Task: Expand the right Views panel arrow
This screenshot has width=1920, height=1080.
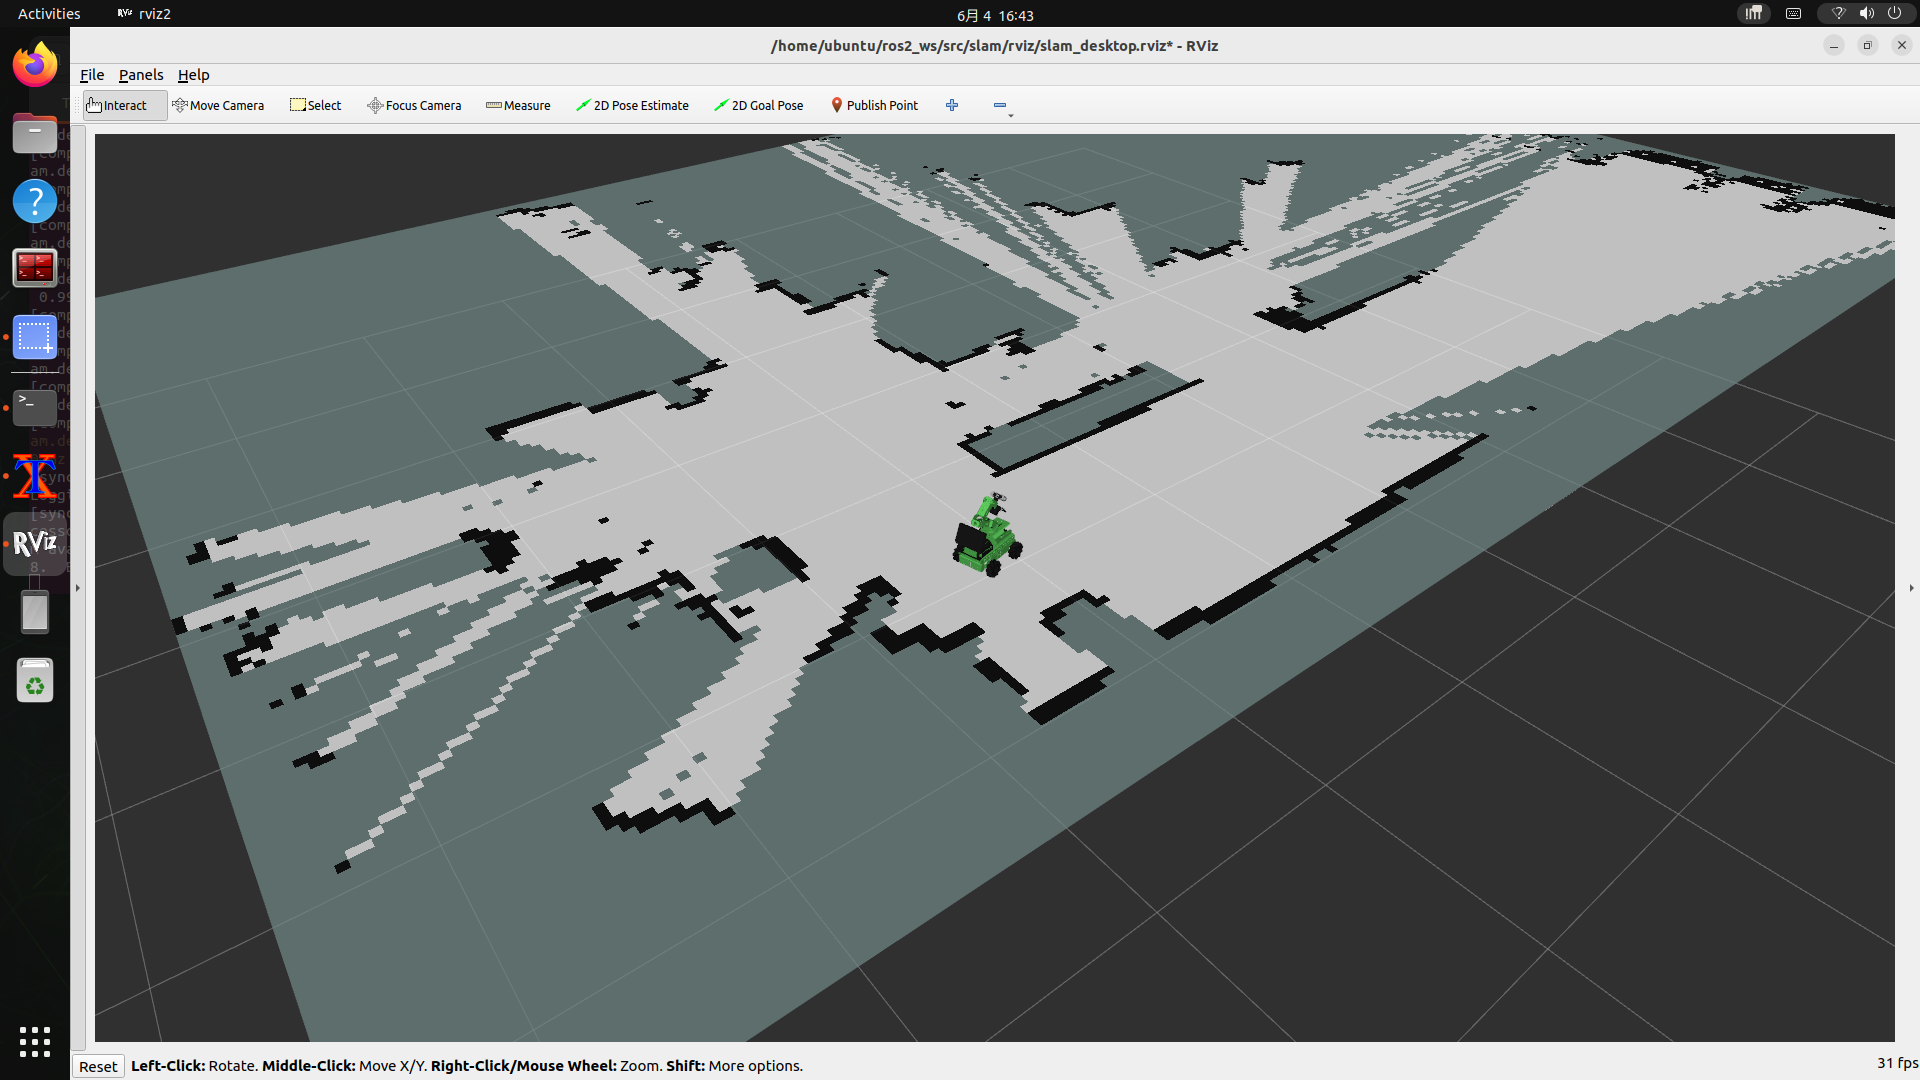Action: click(x=1911, y=588)
